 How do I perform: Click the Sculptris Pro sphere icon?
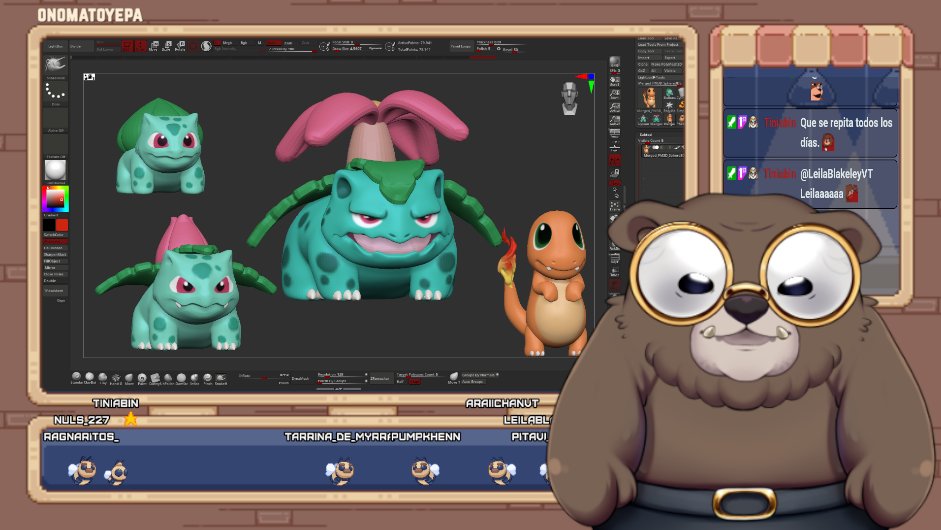point(206,46)
